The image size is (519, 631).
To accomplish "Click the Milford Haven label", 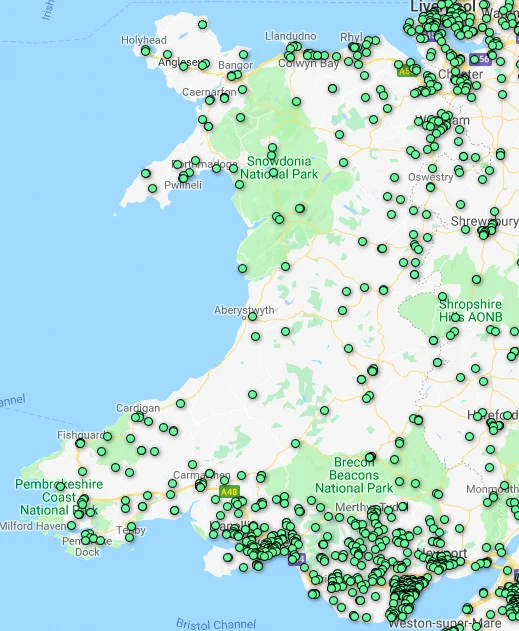I will [x=33, y=526].
